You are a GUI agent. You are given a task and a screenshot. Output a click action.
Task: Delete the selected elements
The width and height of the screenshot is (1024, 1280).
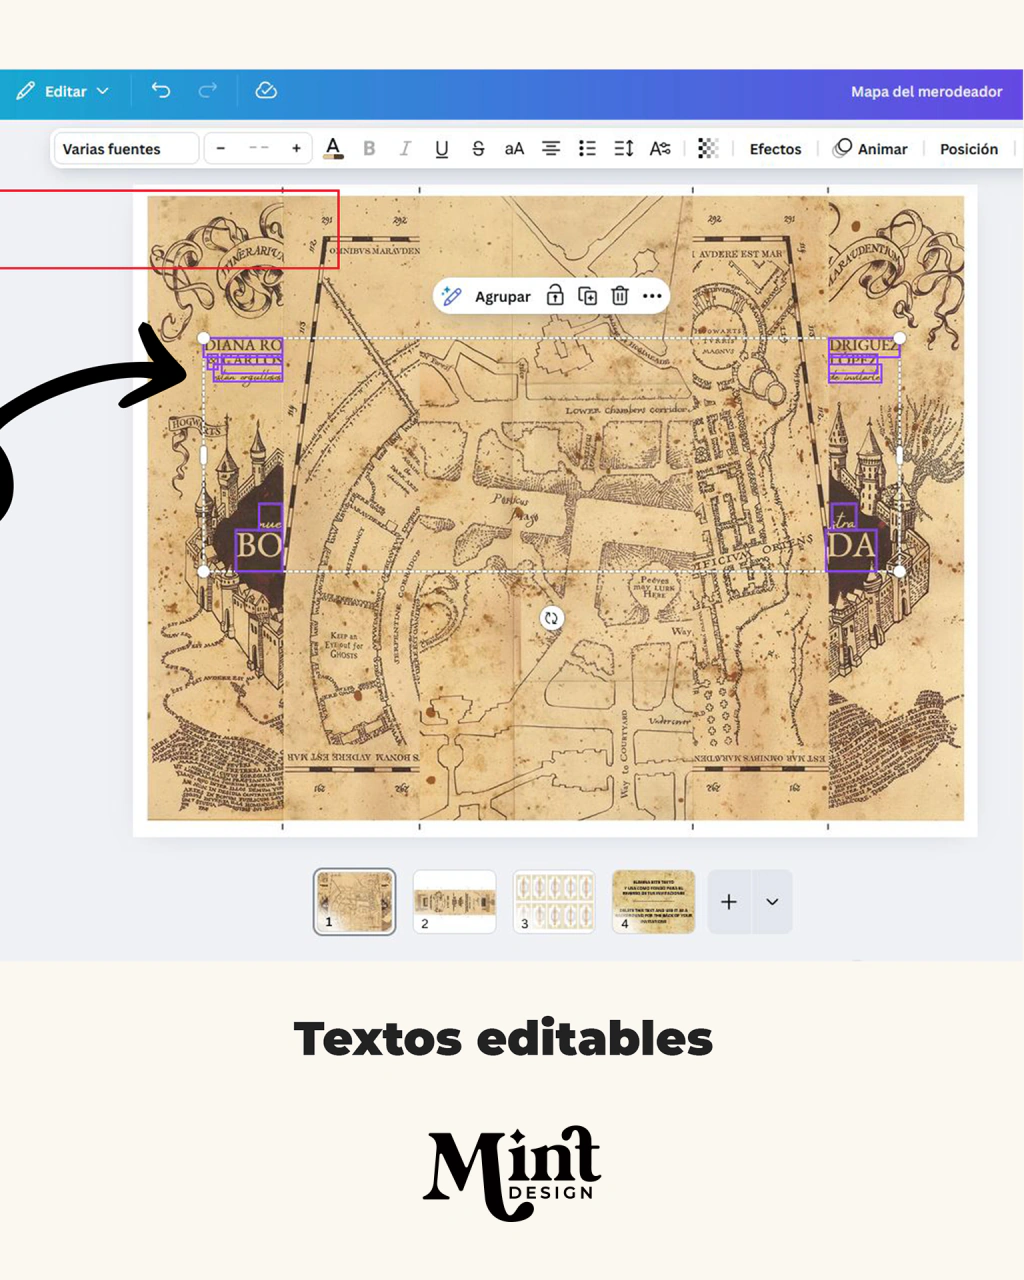pyautogui.click(x=620, y=296)
